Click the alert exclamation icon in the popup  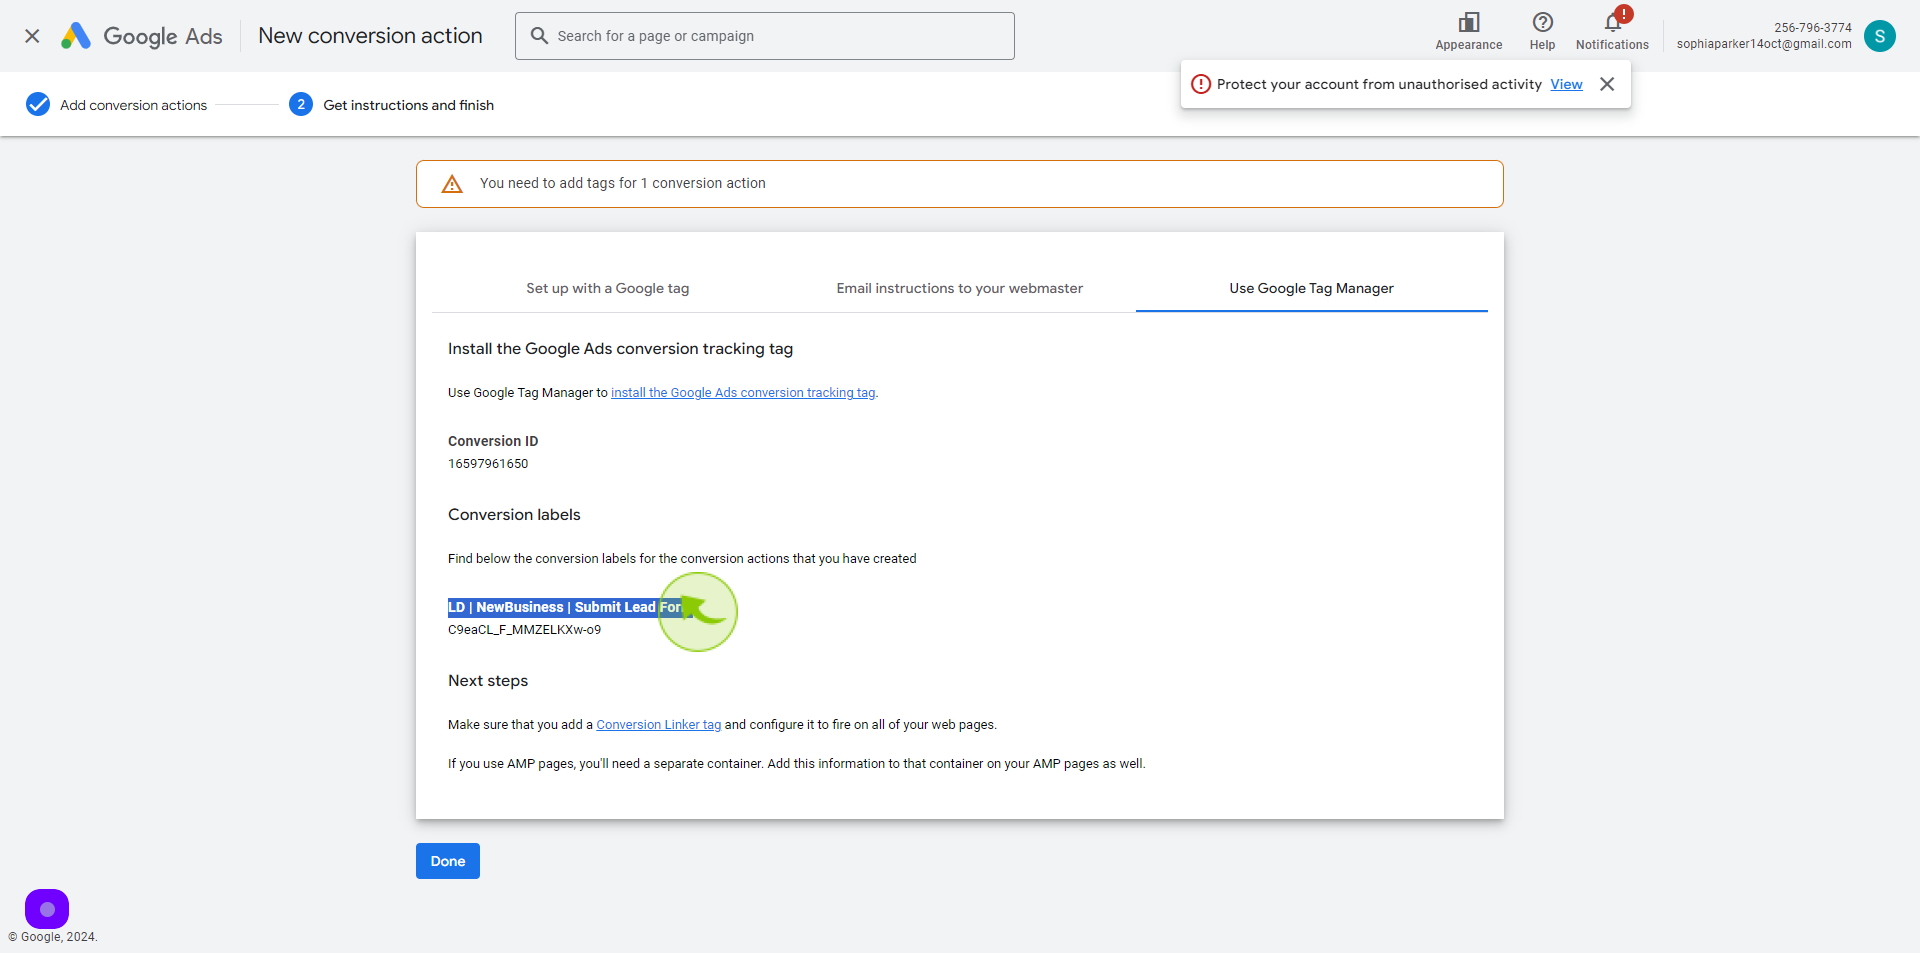pos(1201,84)
